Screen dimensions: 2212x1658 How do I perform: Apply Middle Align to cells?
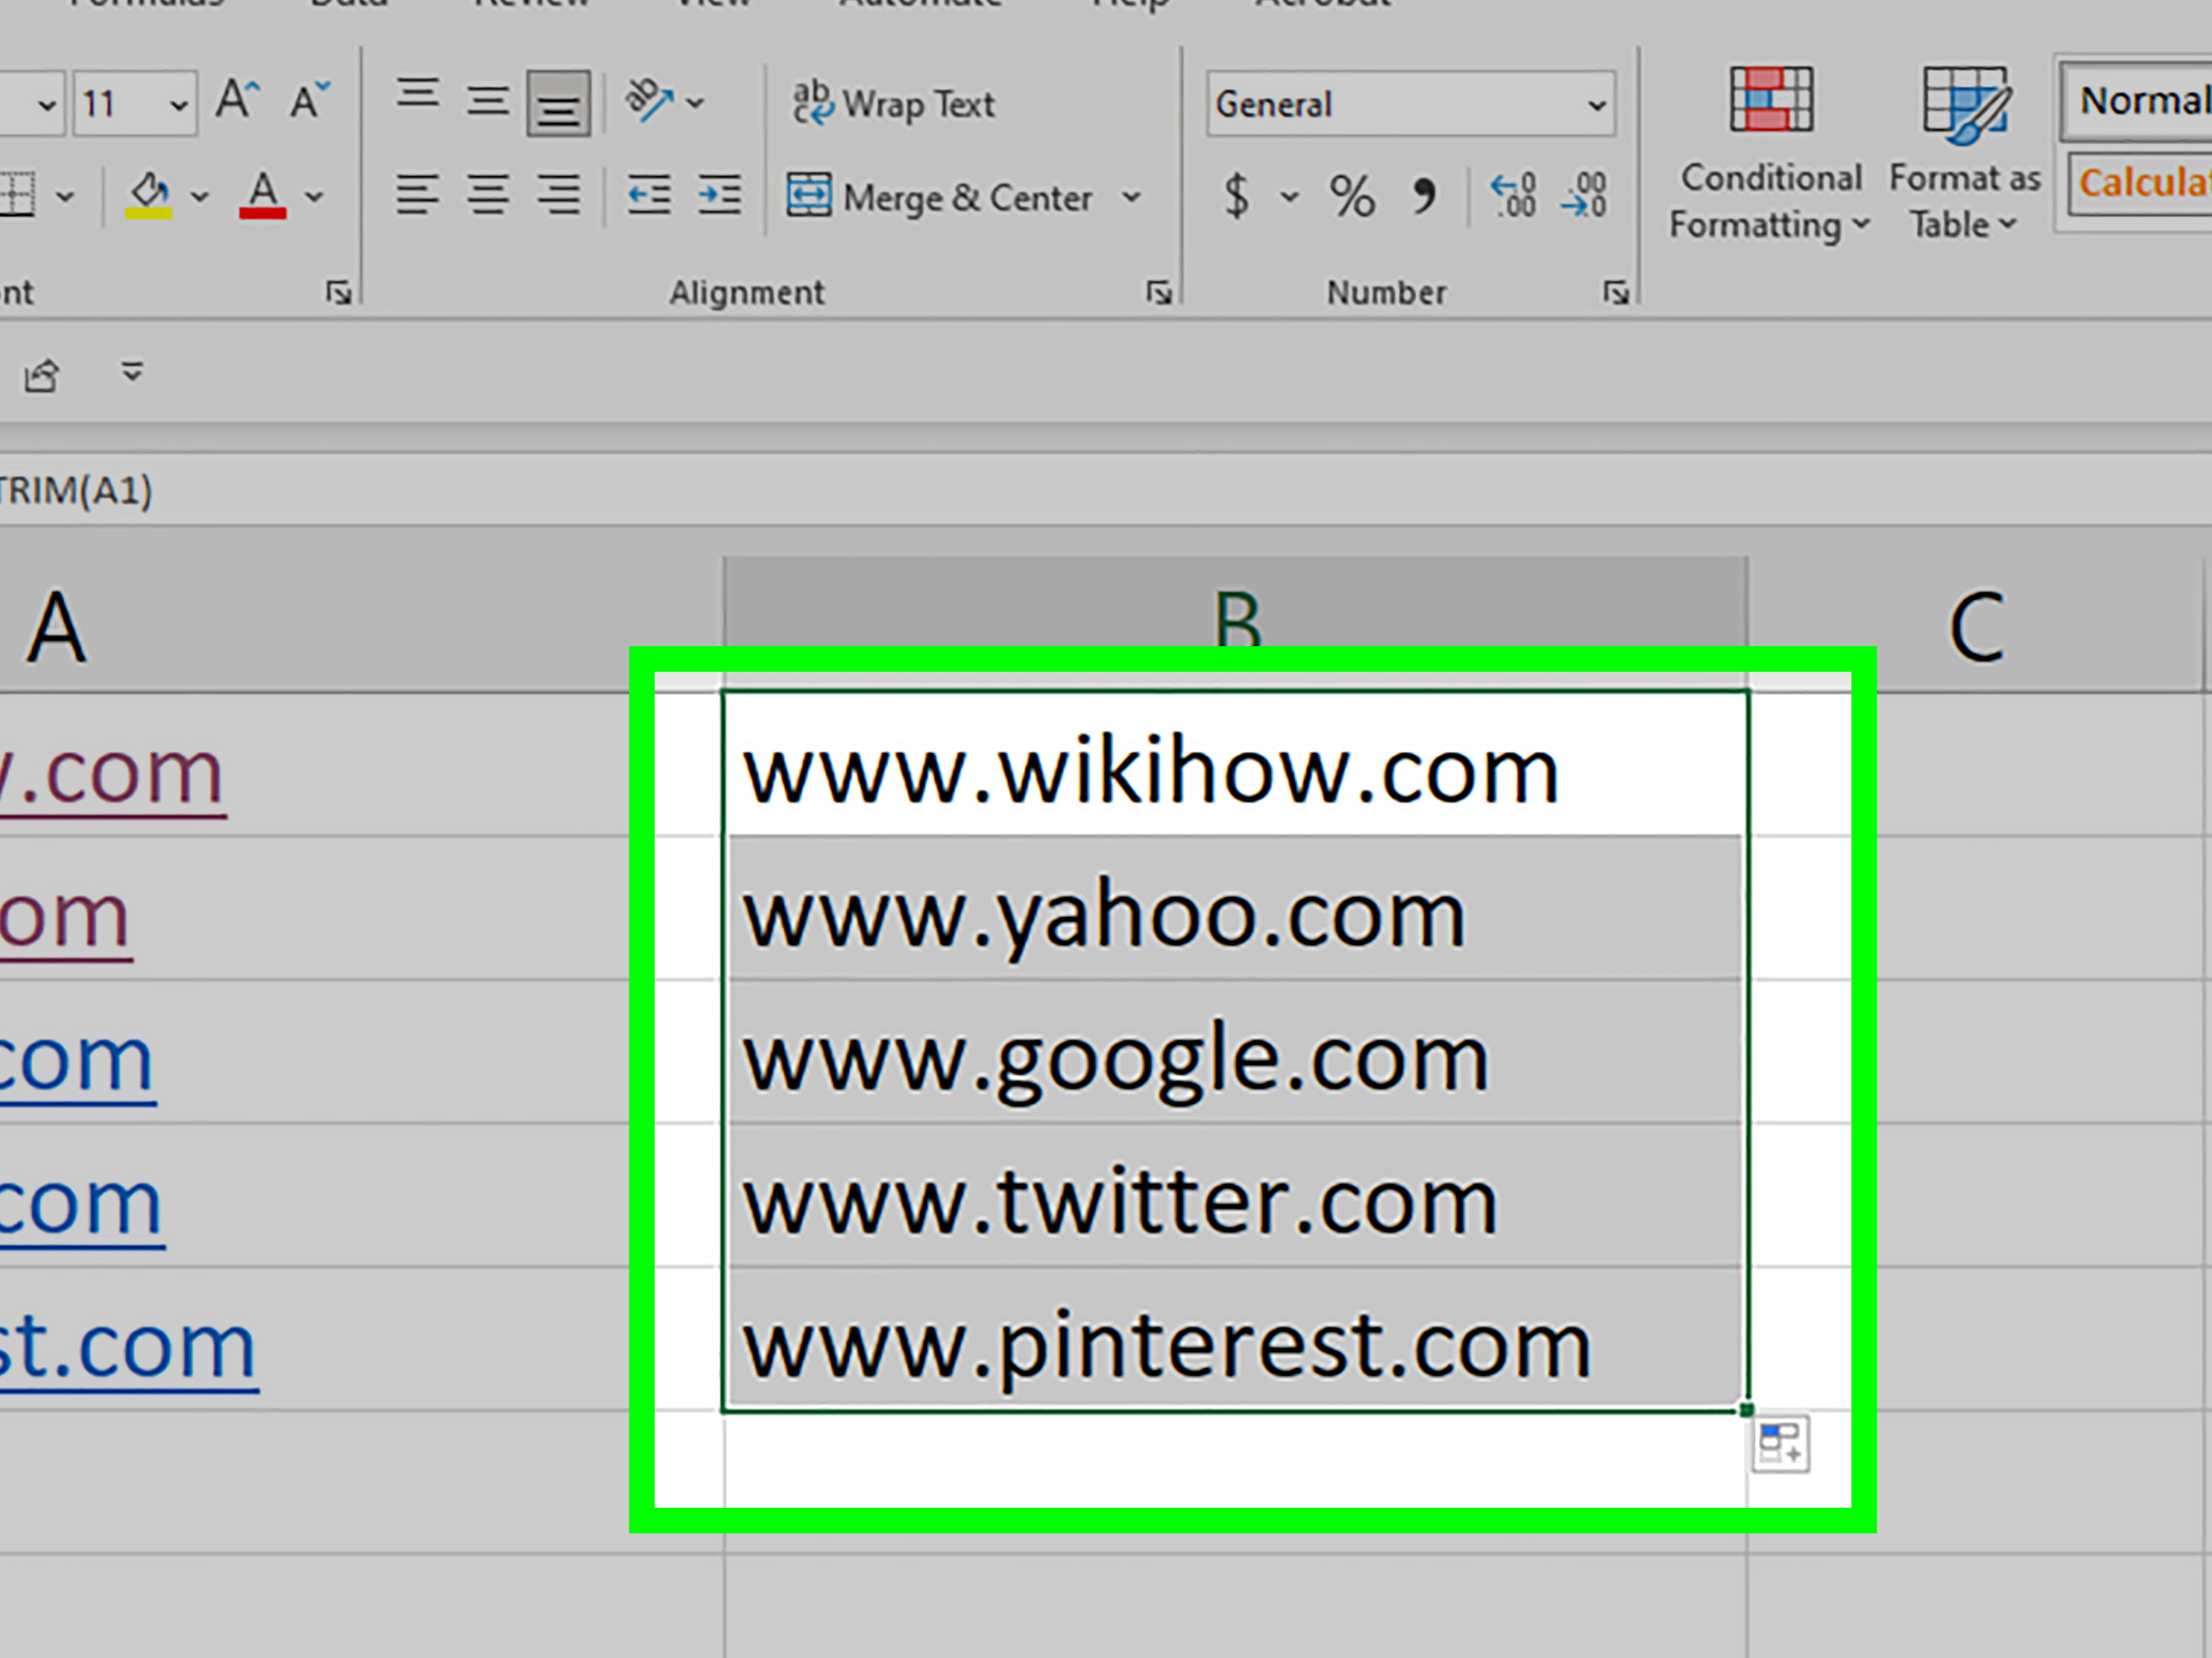click(x=488, y=101)
